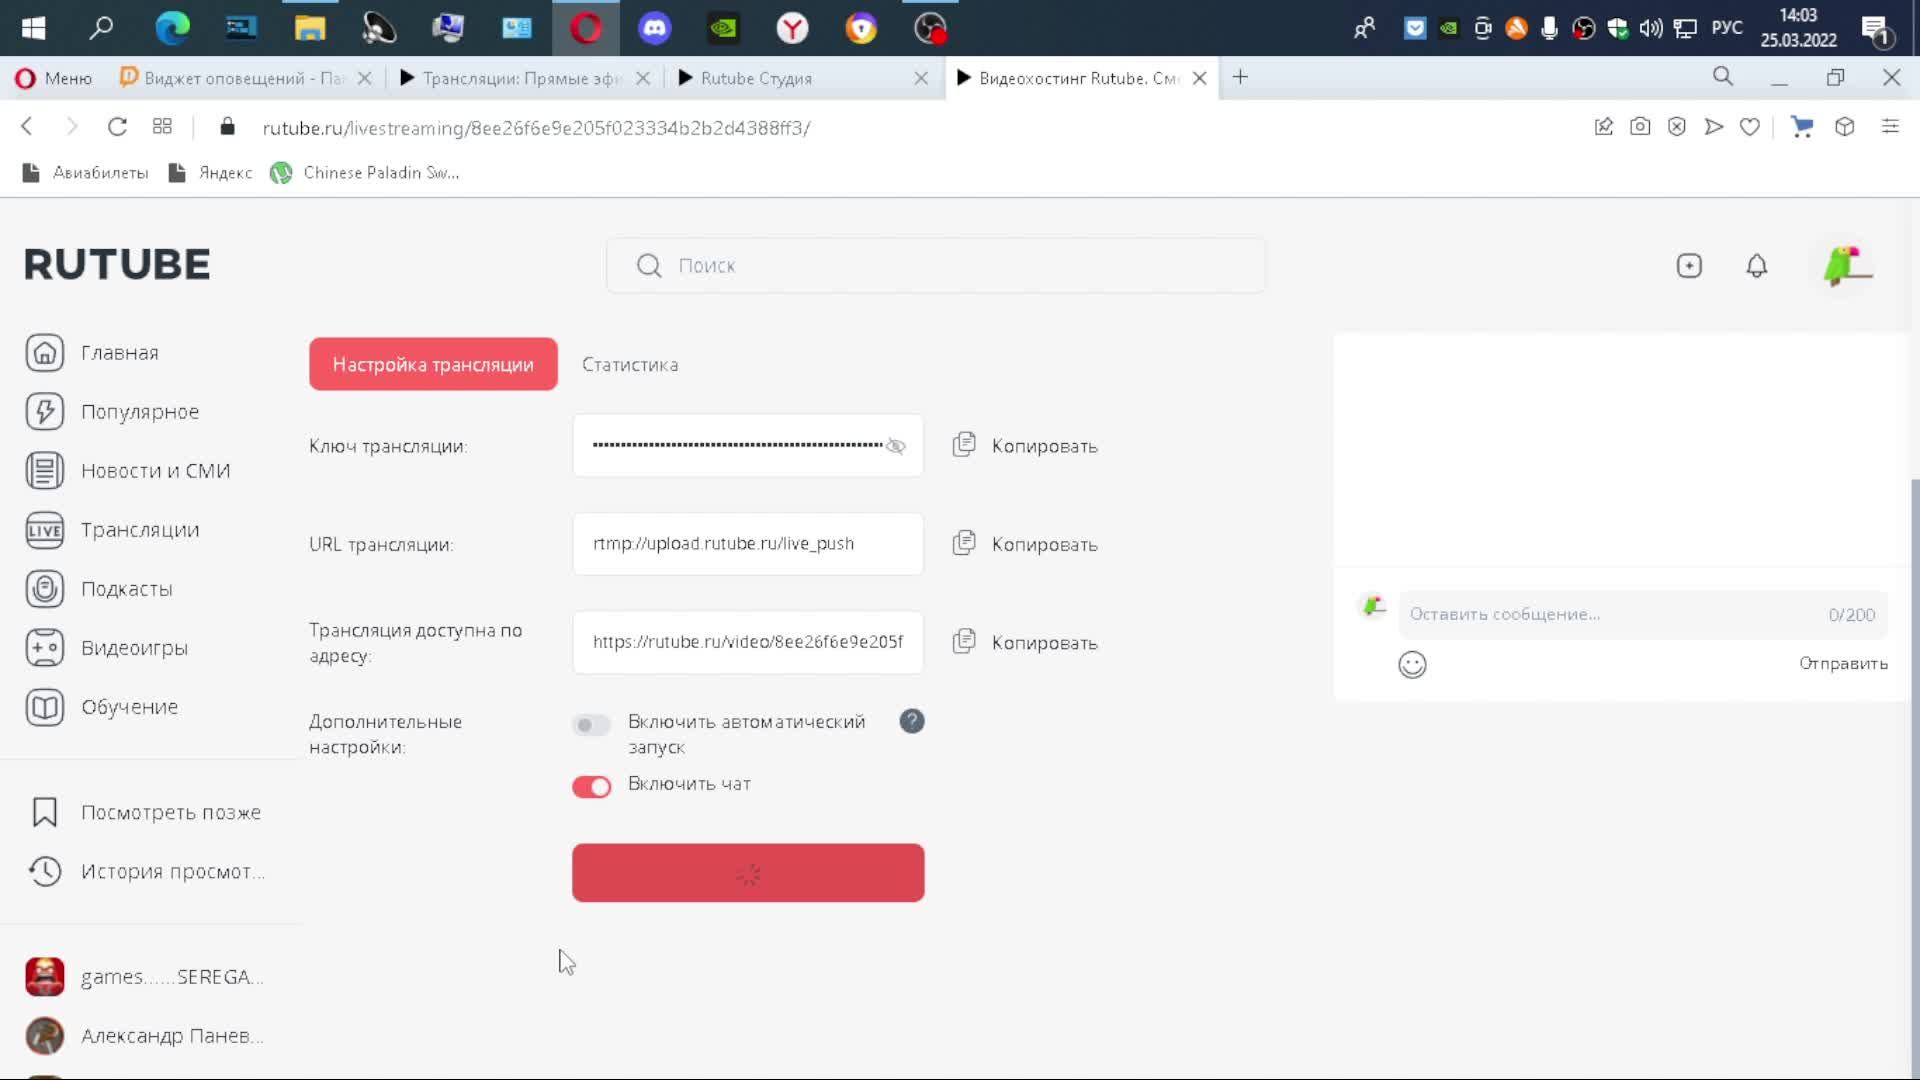Screen dimensions: 1920x1080
Task: Close the Виджет оповещений tab
Action: tap(365, 78)
